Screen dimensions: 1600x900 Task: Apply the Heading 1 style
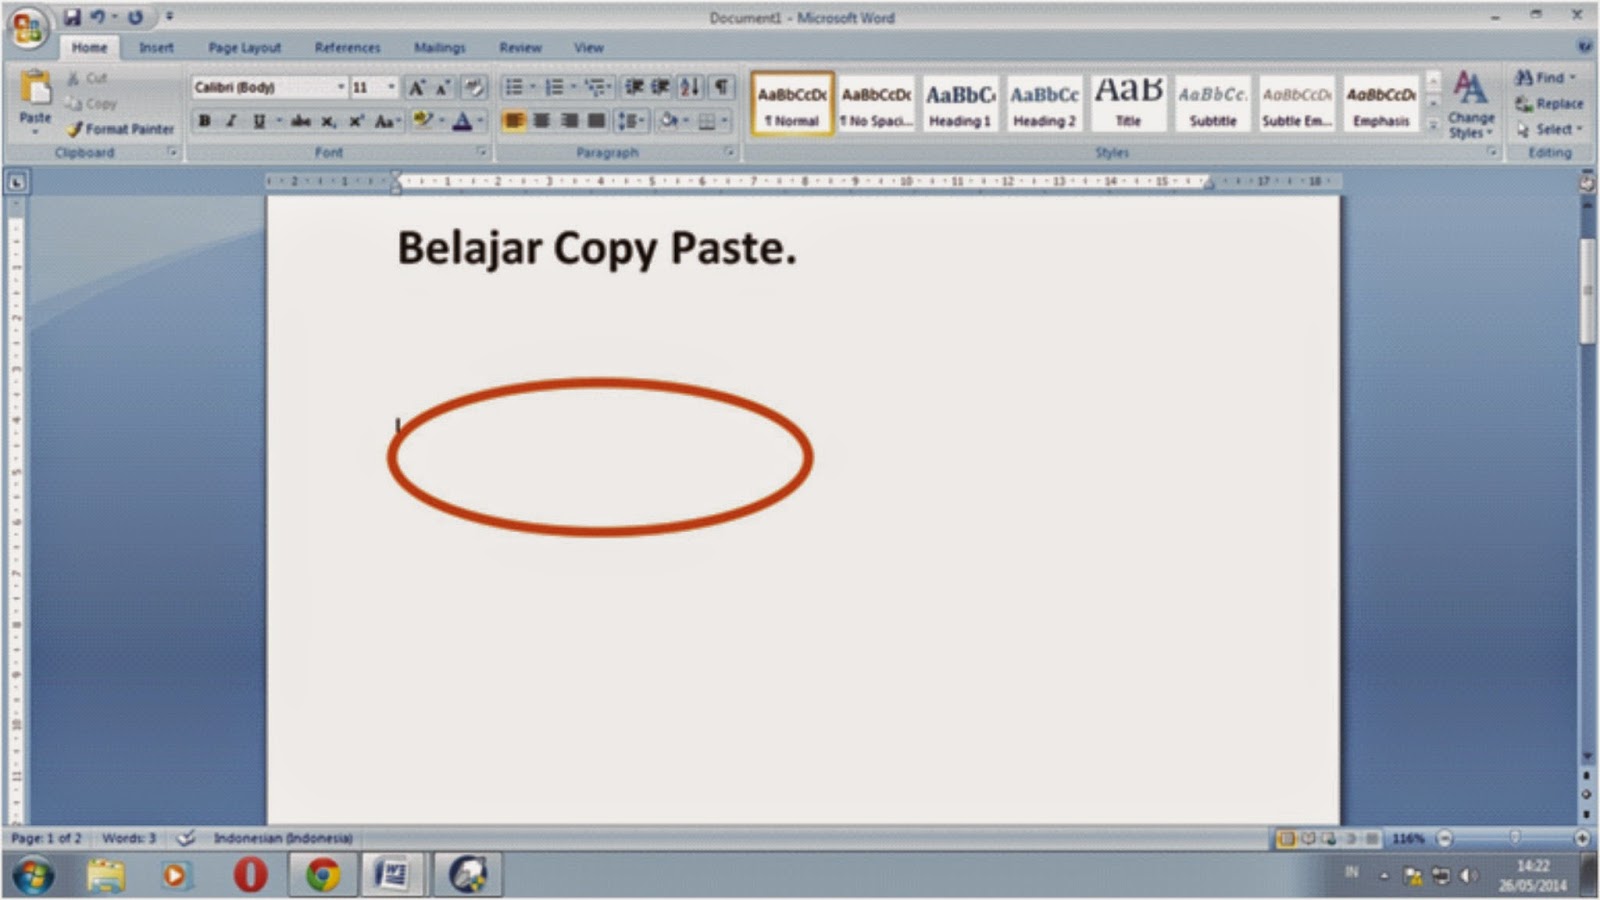click(x=958, y=103)
